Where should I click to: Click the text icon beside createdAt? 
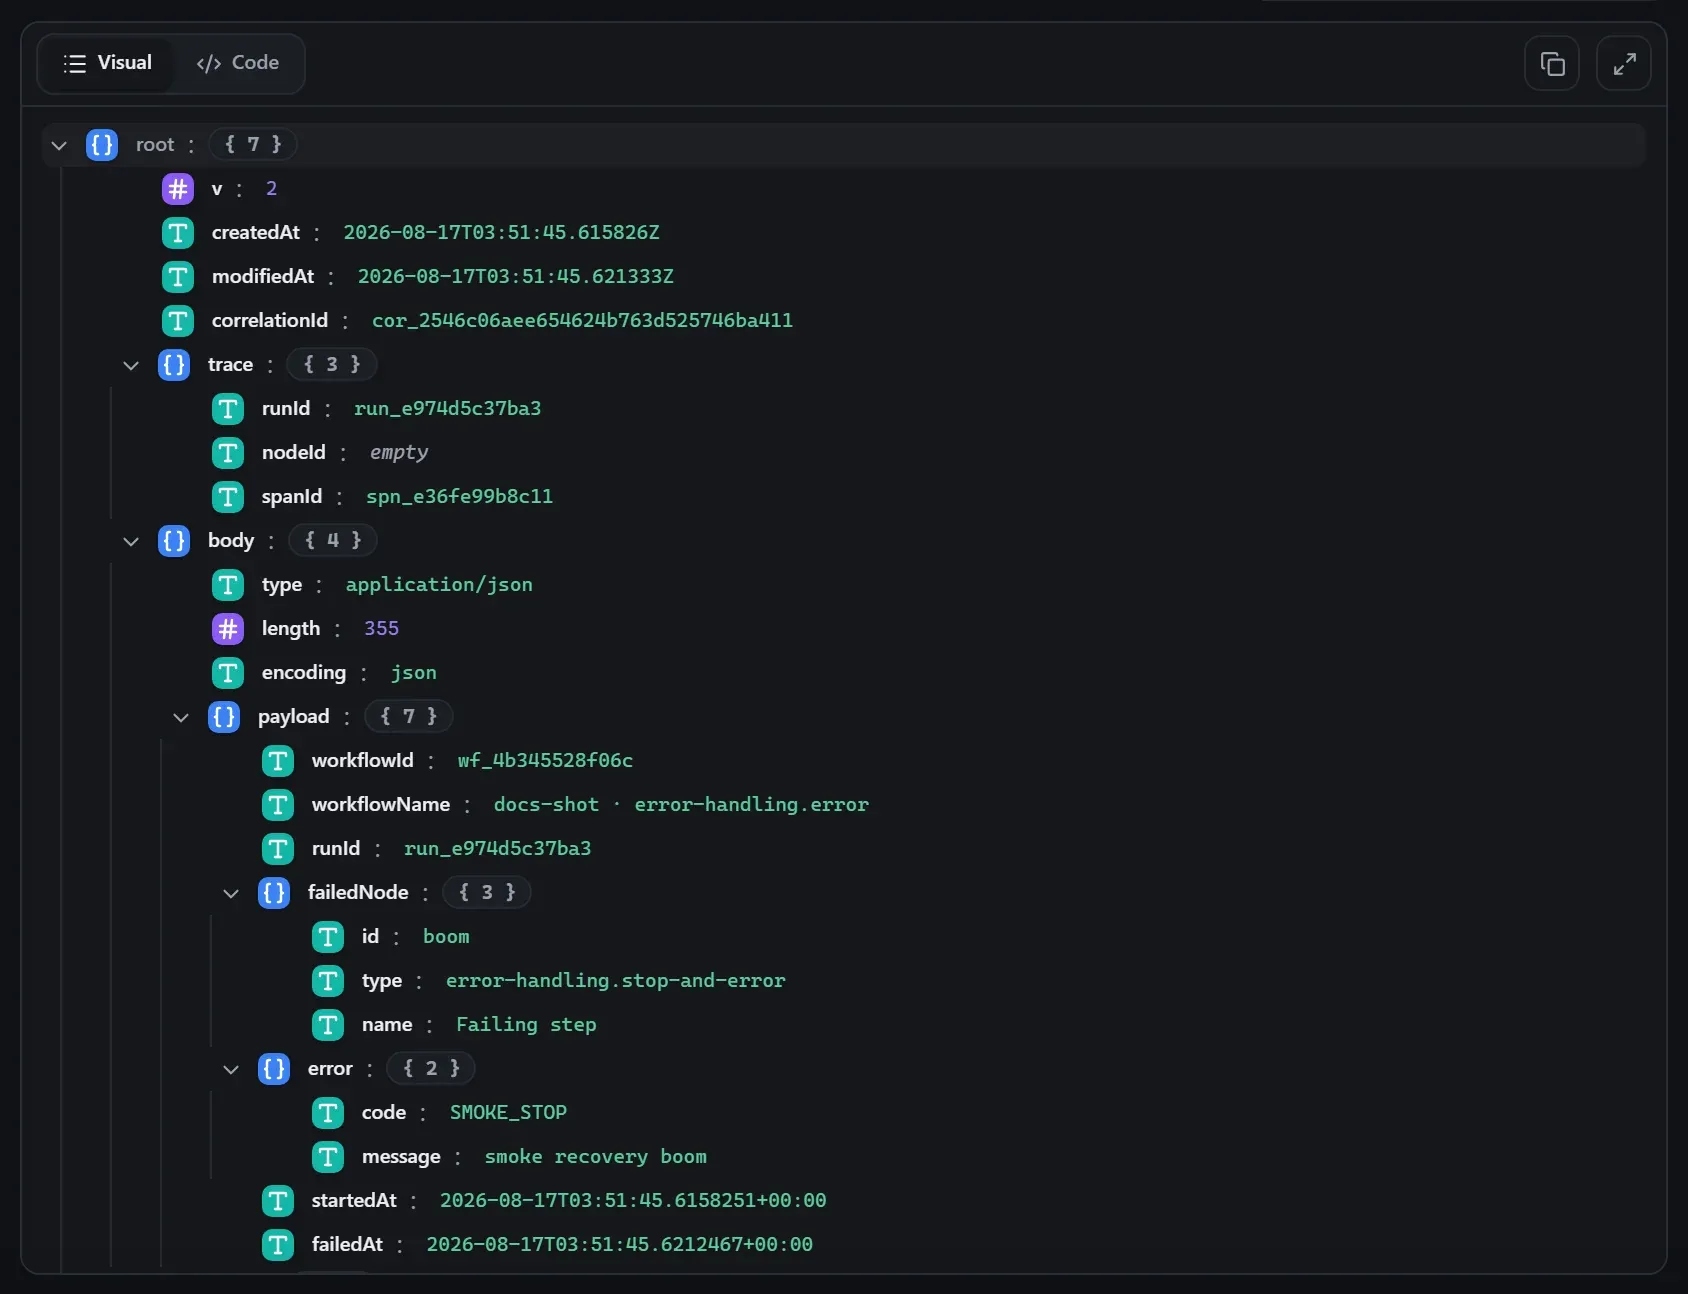[178, 233]
